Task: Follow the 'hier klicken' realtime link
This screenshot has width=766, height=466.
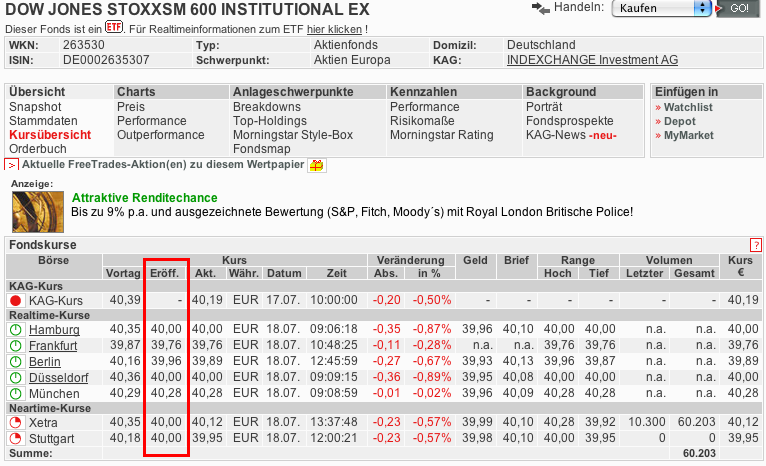Action: (334, 29)
